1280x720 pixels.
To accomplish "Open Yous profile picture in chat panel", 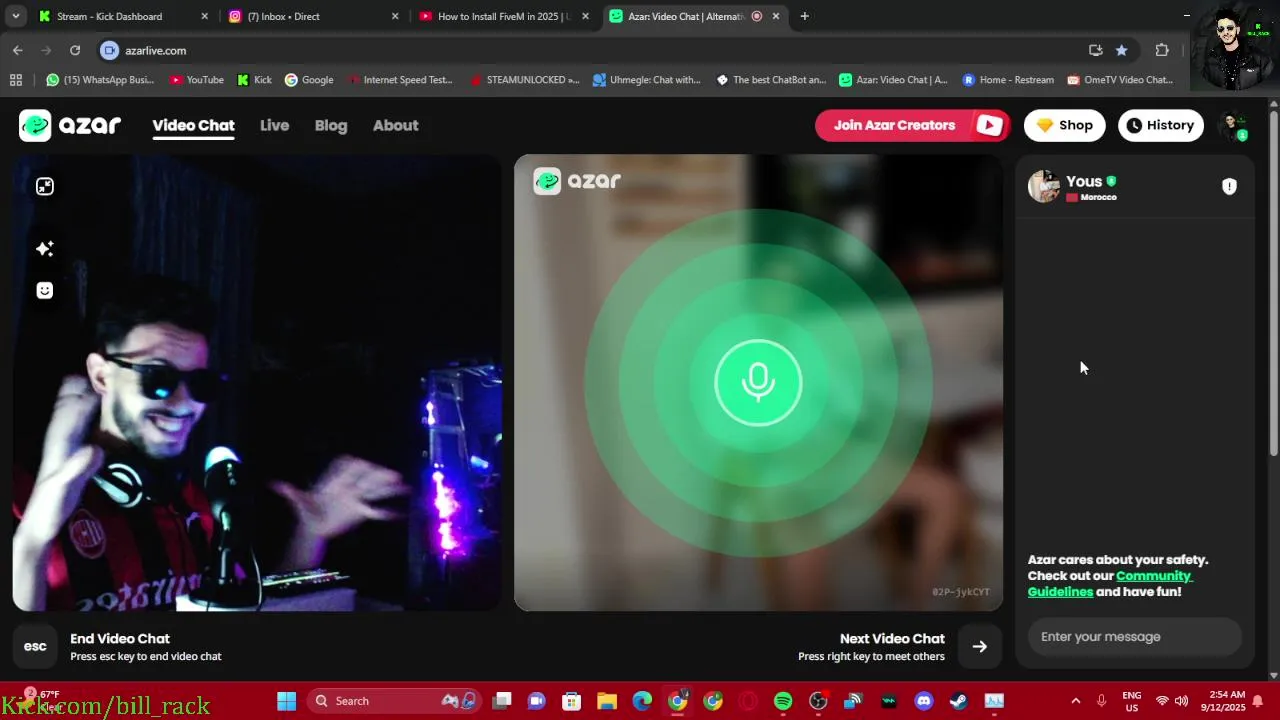I will coord(1044,186).
